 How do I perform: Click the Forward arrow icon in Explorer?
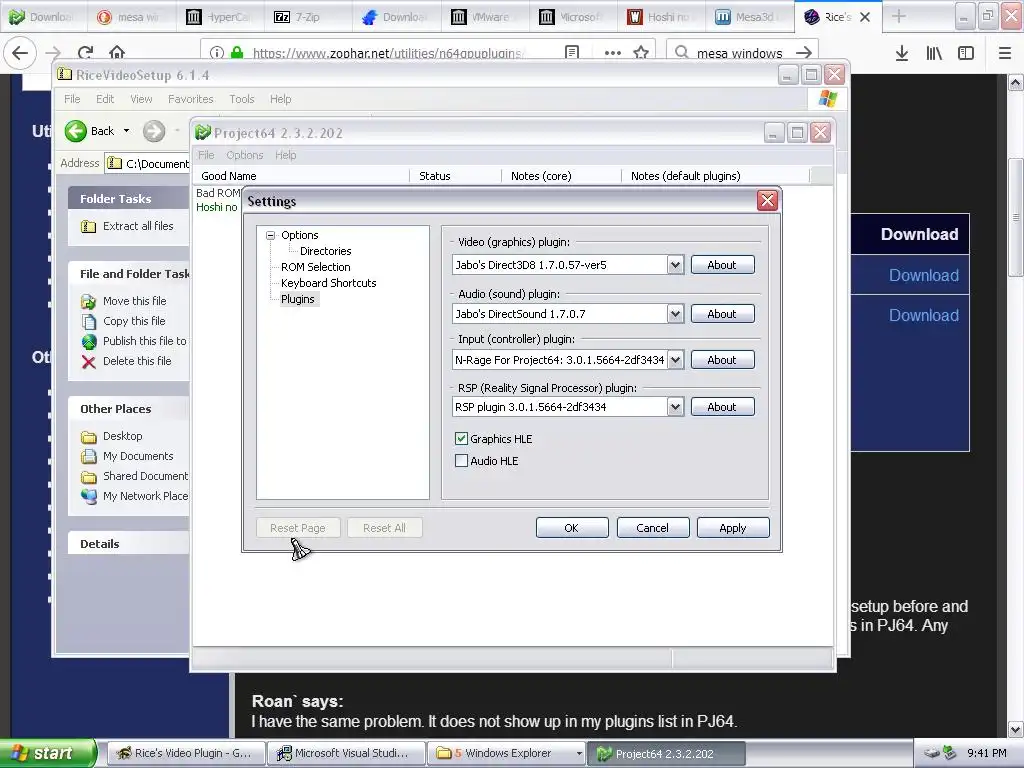click(154, 131)
